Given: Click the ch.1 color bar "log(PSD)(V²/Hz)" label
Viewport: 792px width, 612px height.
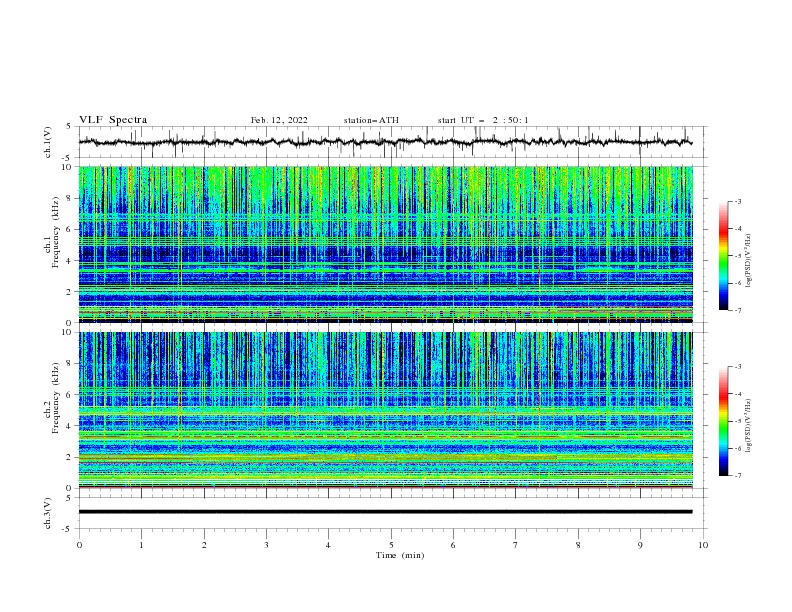Looking at the screenshot, I should point(748,261).
